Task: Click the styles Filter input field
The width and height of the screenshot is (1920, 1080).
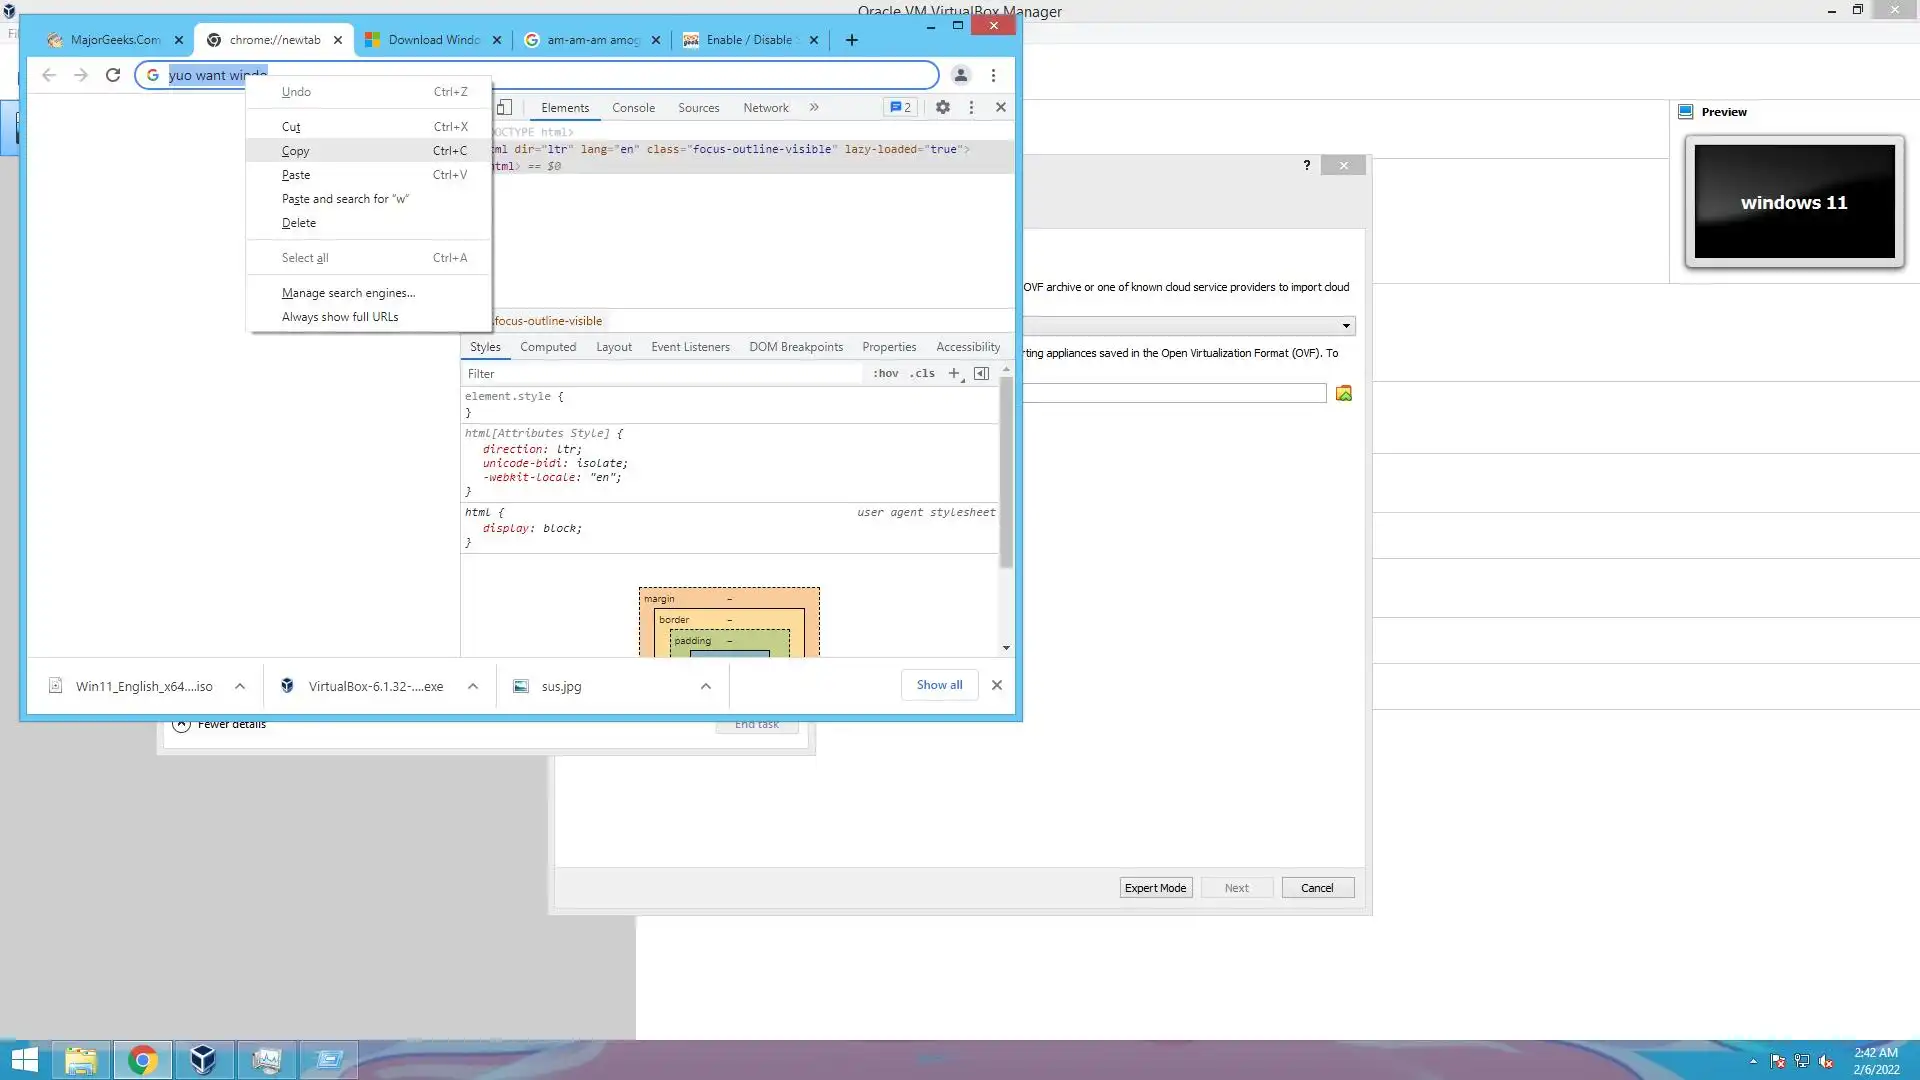Action: (660, 373)
